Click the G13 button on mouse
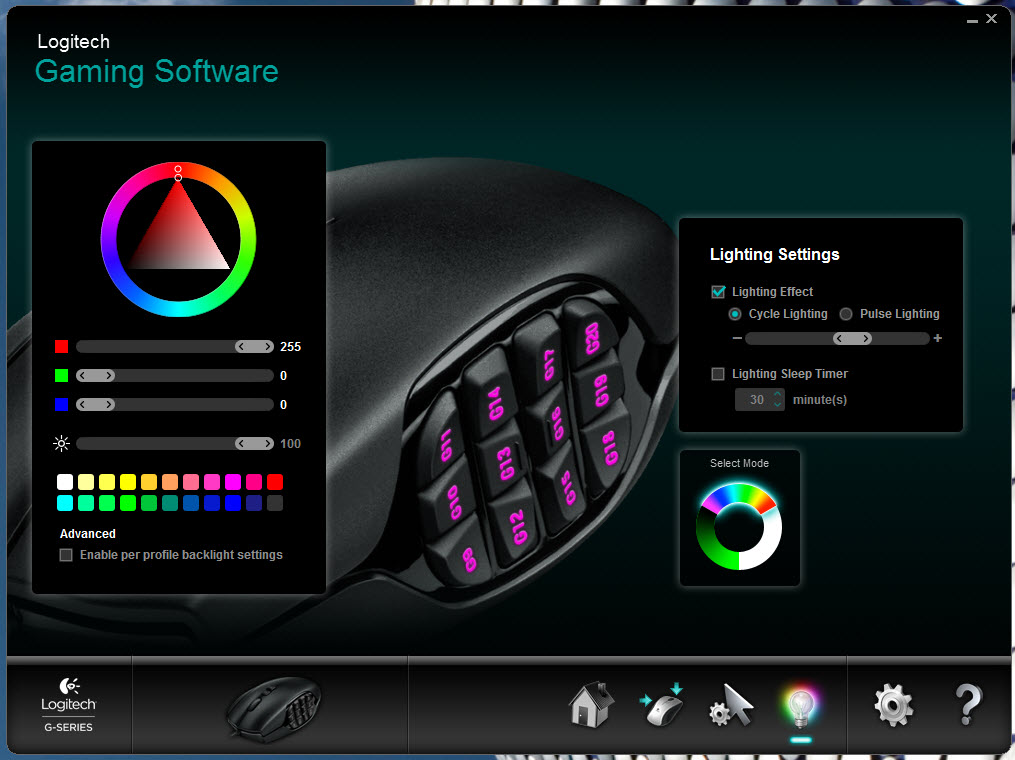This screenshot has width=1015, height=760. [x=504, y=463]
